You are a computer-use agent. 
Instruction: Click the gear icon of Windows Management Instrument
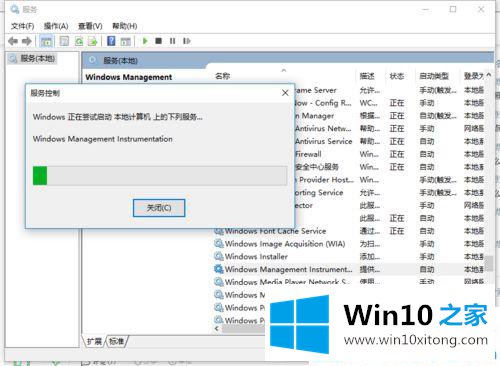click(219, 269)
